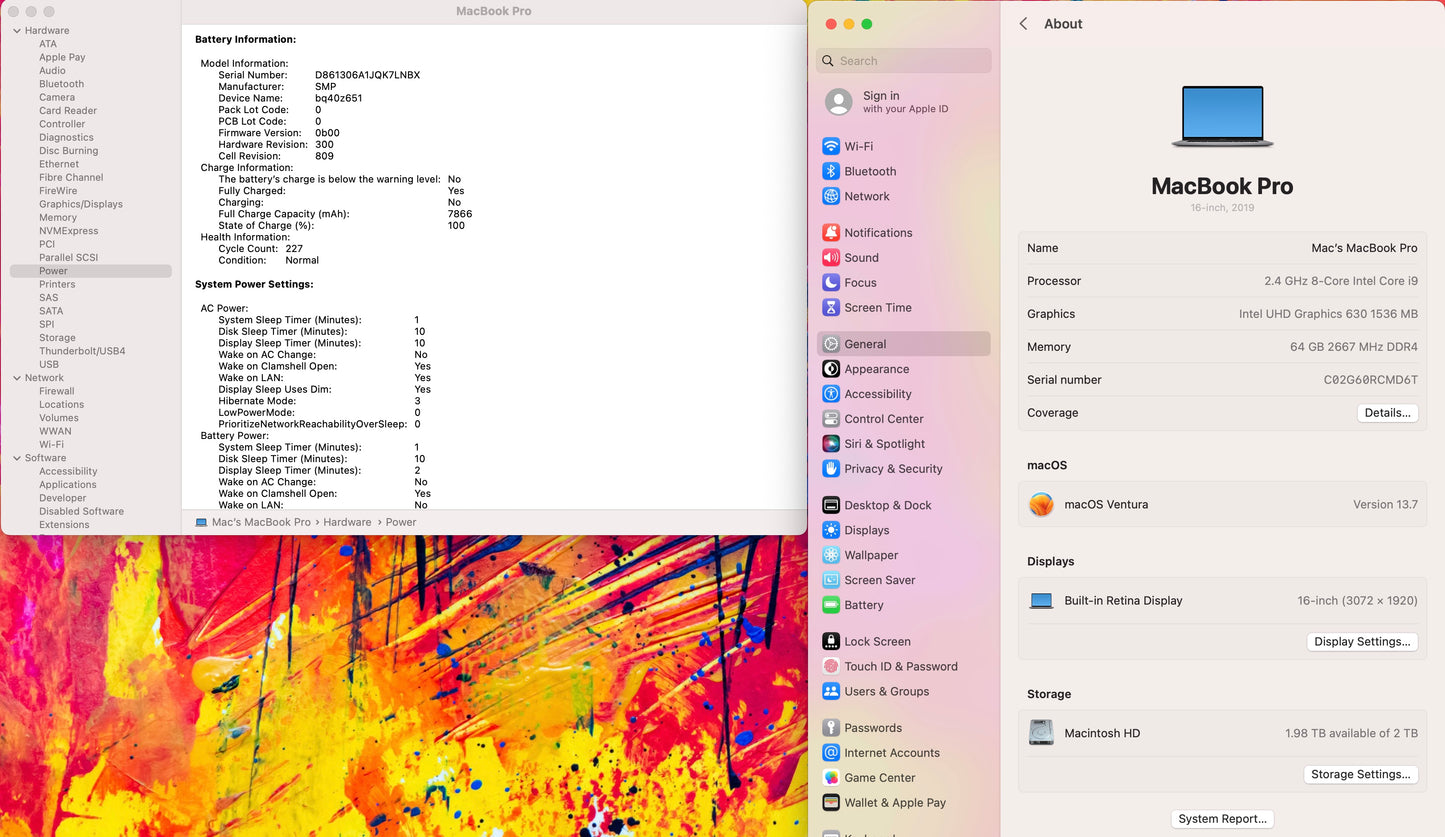Open Screen Time hourglass icon

coord(831,308)
